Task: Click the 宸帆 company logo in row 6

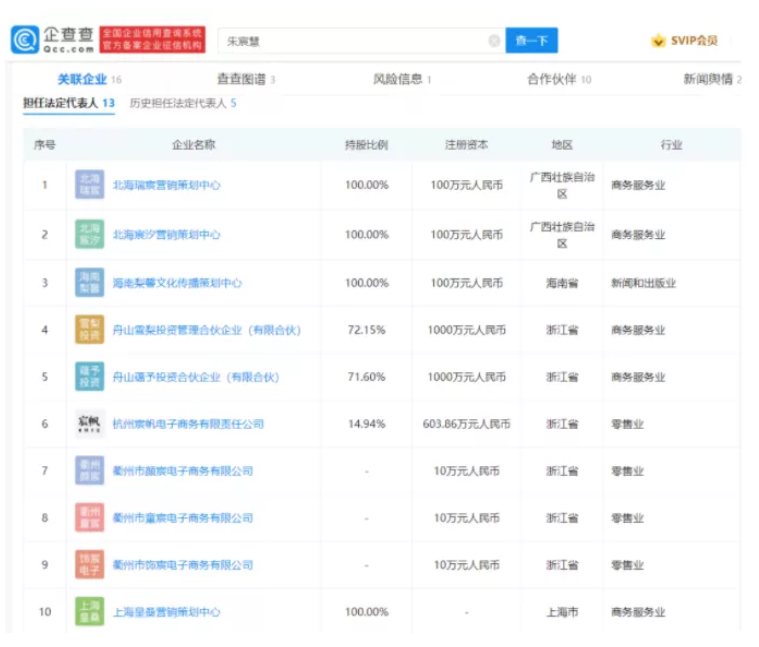Action: click(89, 424)
